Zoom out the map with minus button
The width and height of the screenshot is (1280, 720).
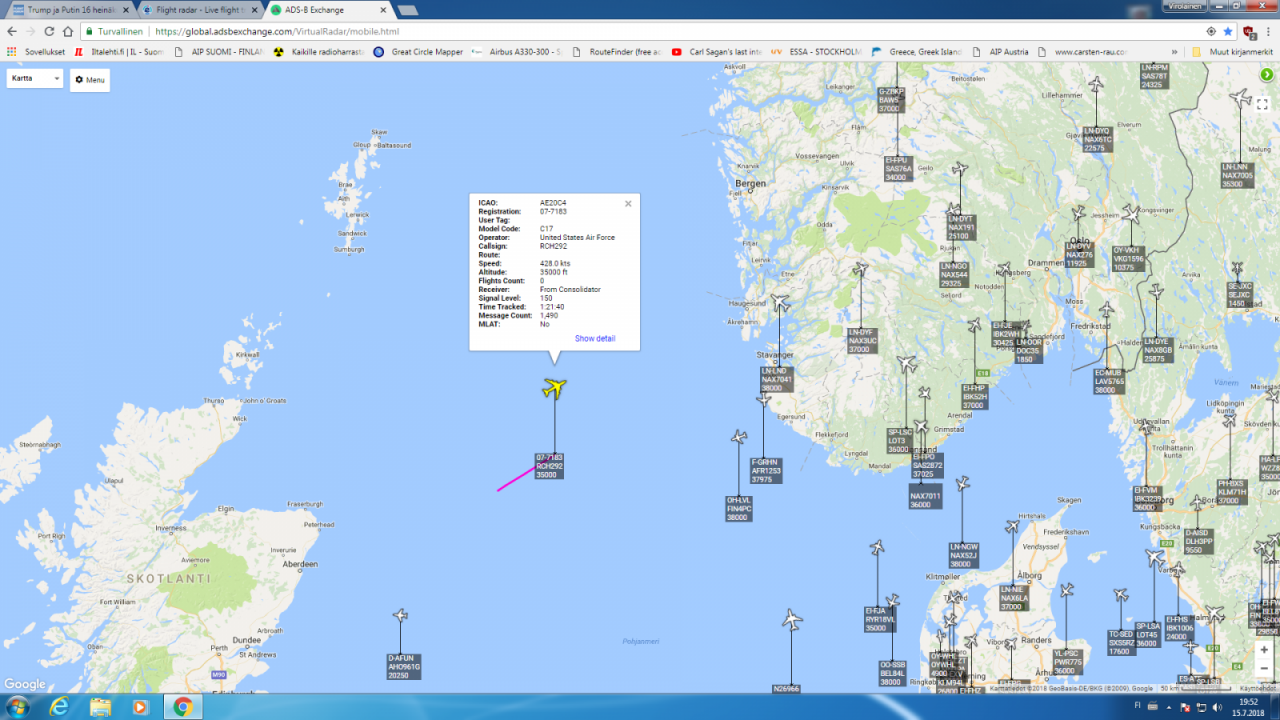[1264, 668]
